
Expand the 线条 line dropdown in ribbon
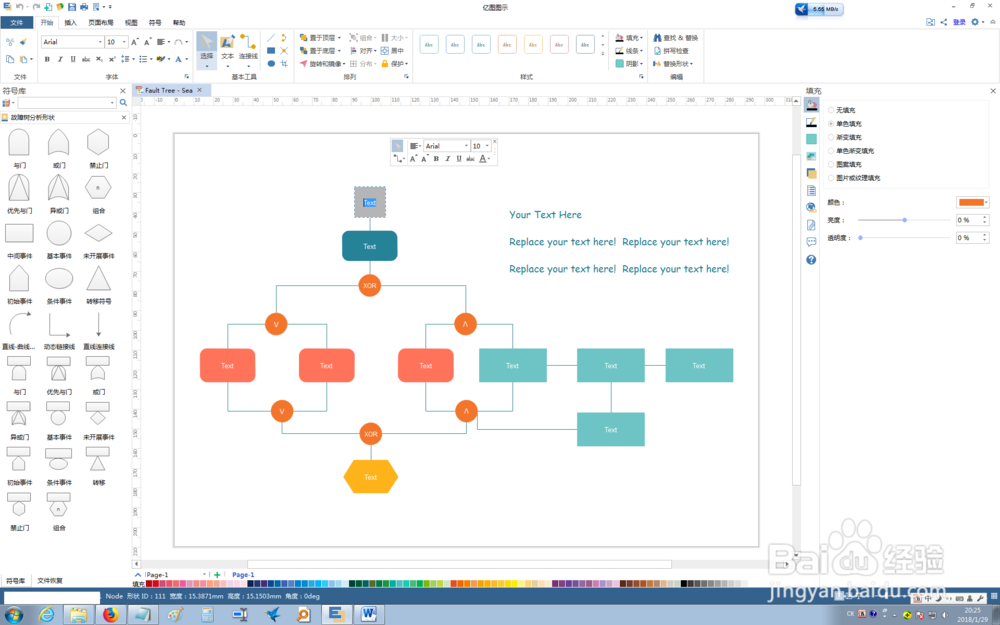coord(641,51)
